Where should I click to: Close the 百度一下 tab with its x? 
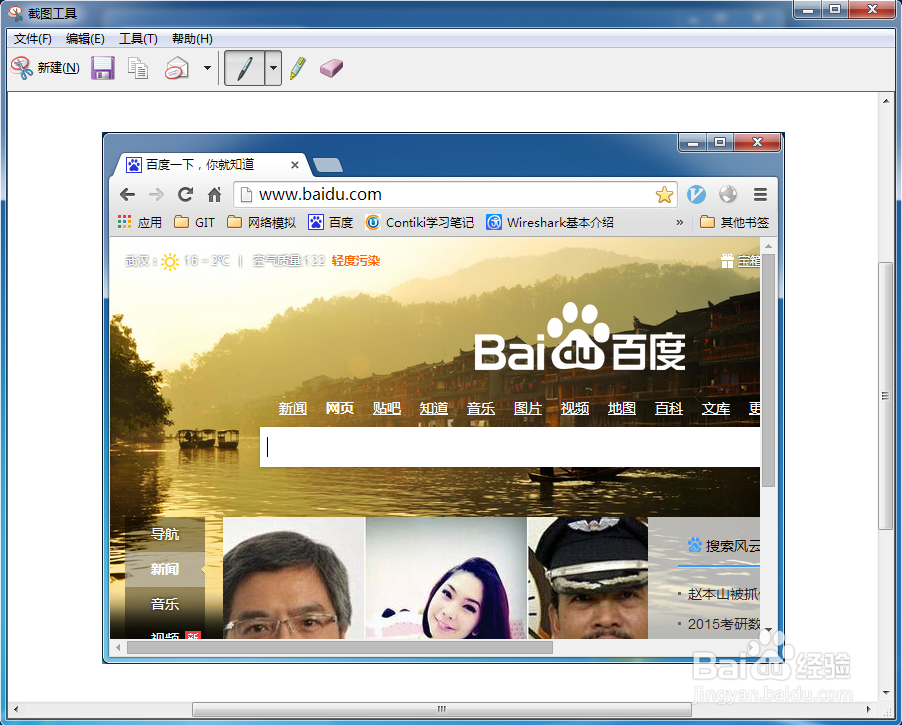click(295, 165)
